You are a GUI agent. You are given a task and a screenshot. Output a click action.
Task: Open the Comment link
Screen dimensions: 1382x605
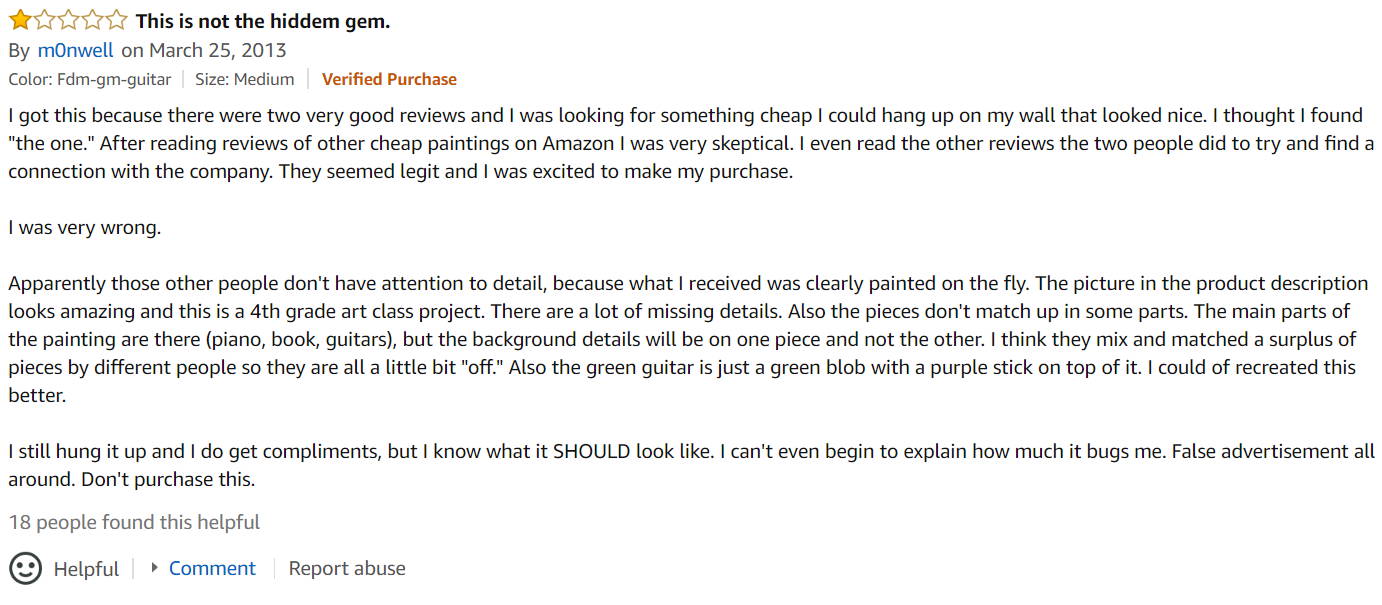(x=212, y=568)
